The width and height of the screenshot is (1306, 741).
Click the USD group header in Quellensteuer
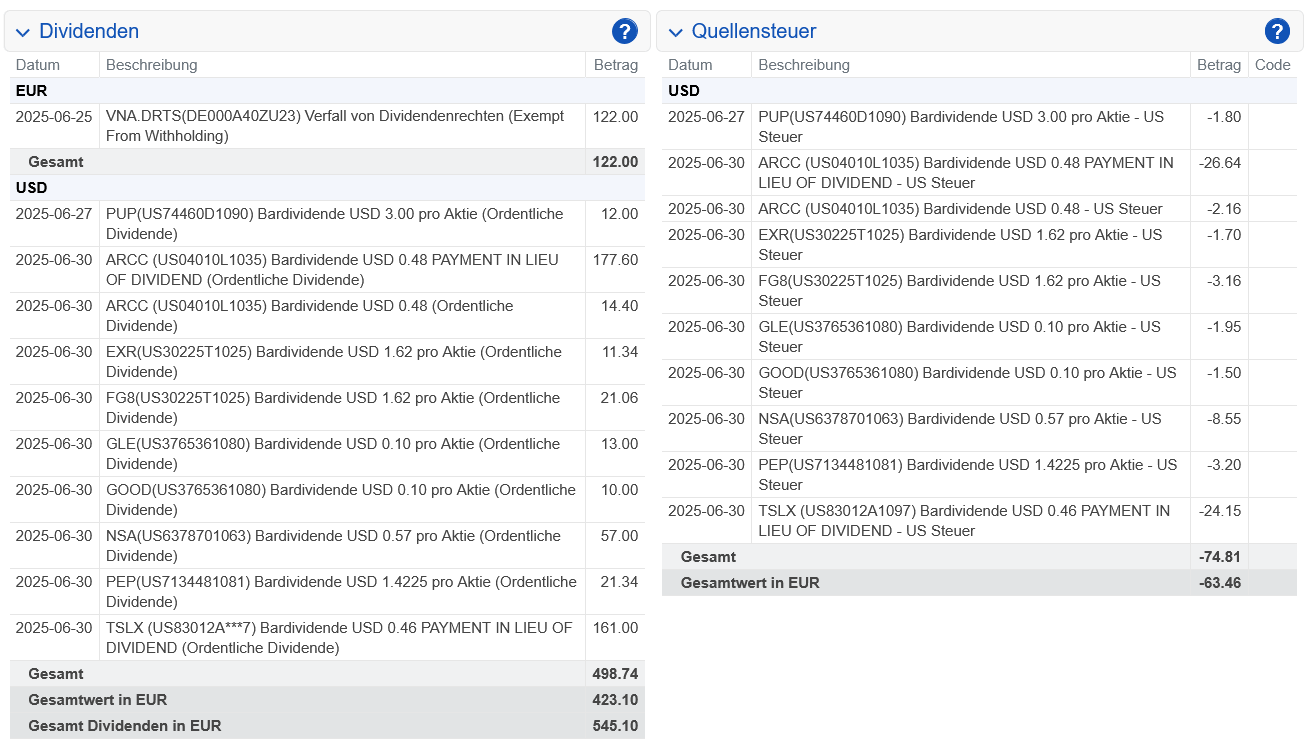[684, 91]
